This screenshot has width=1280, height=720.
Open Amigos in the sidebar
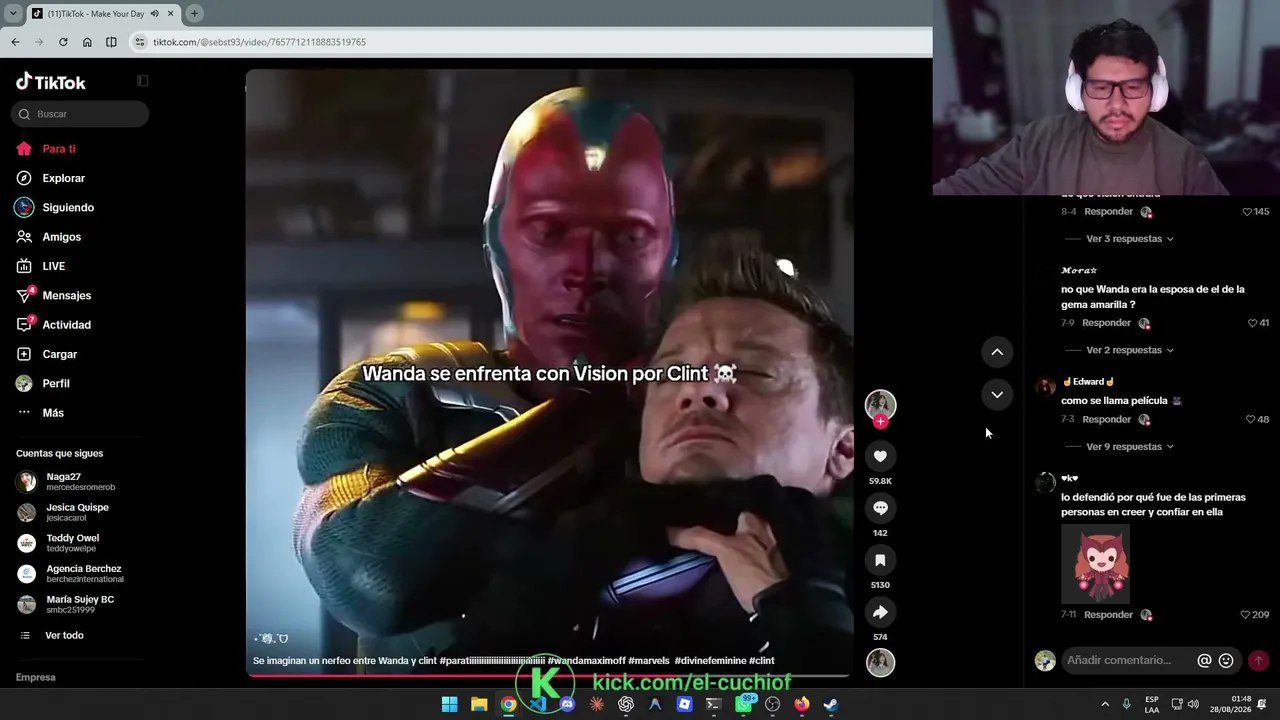point(61,237)
